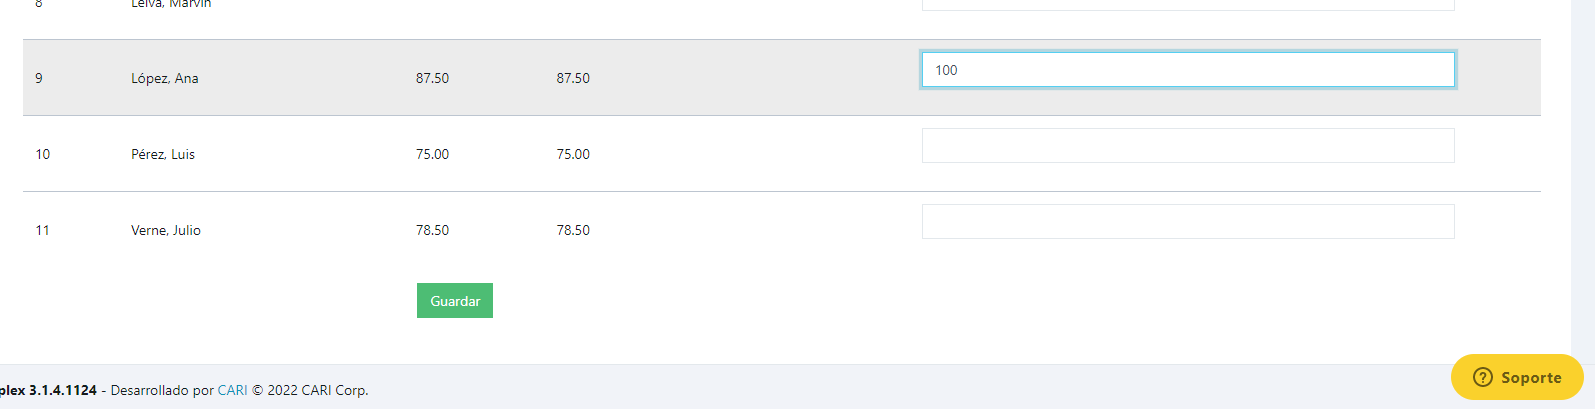Image resolution: width=1595 pixels, height=409 pixels.
Task: Click the empty input for Verne, Julio
Action: point(1188,221)
